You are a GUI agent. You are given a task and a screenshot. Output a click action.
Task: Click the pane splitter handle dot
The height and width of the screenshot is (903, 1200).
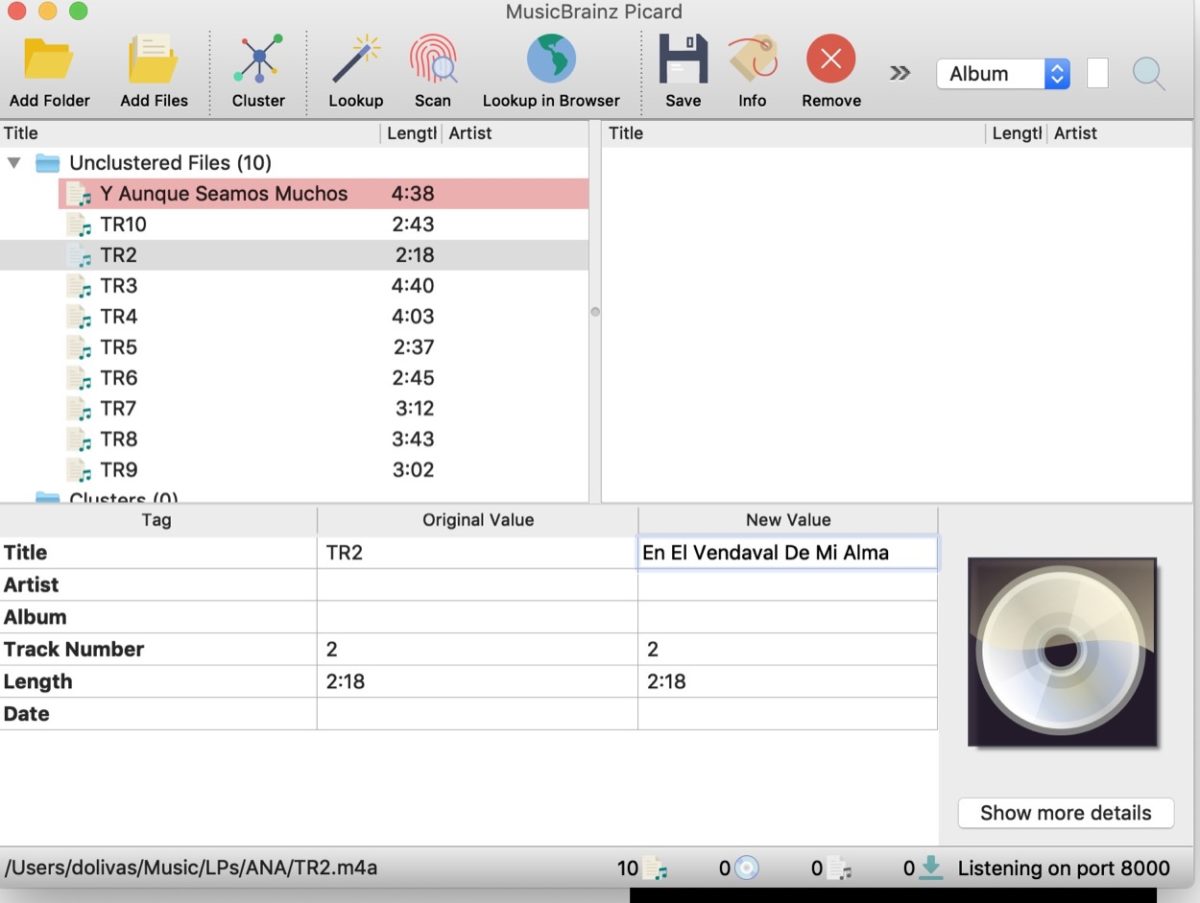[595, 312]
